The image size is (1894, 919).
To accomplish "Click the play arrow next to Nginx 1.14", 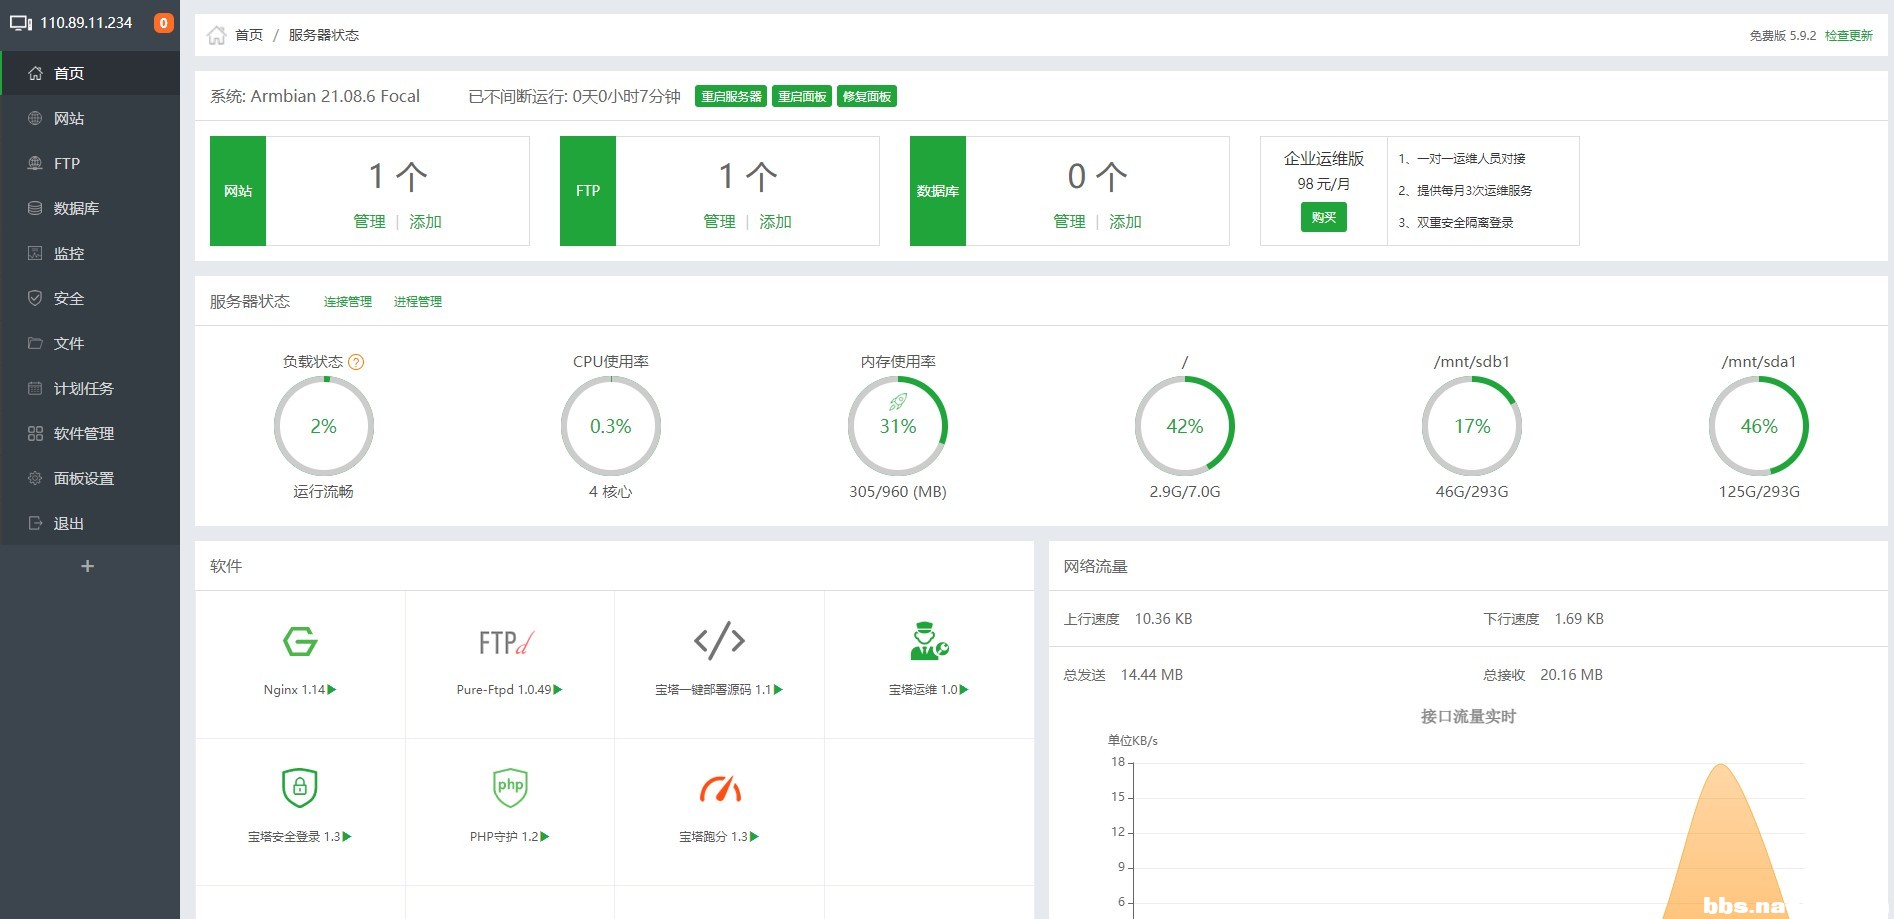I will point(332,689).
